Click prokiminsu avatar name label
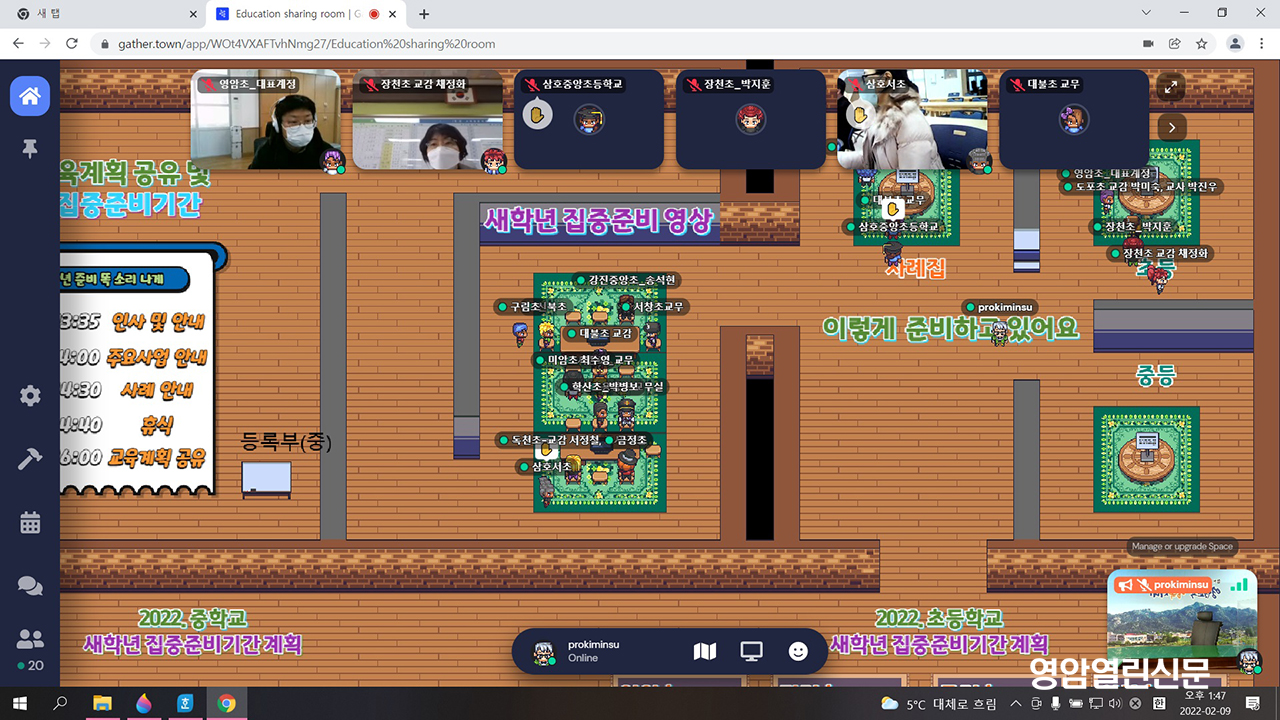This screenshot has height=720, width=1280. coord(999,307)
